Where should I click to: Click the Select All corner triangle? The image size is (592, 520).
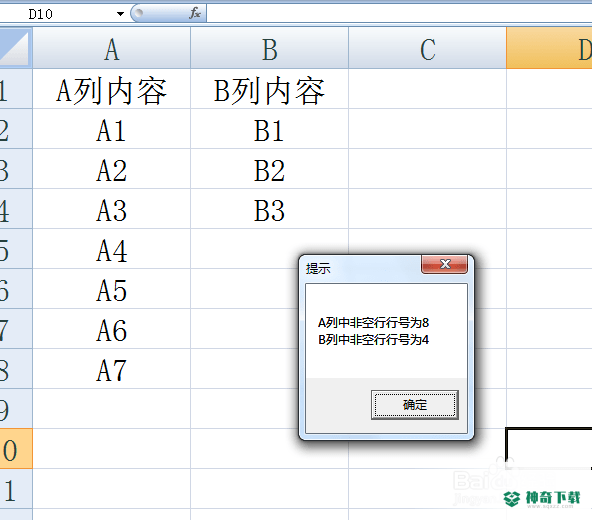(14, 48)
